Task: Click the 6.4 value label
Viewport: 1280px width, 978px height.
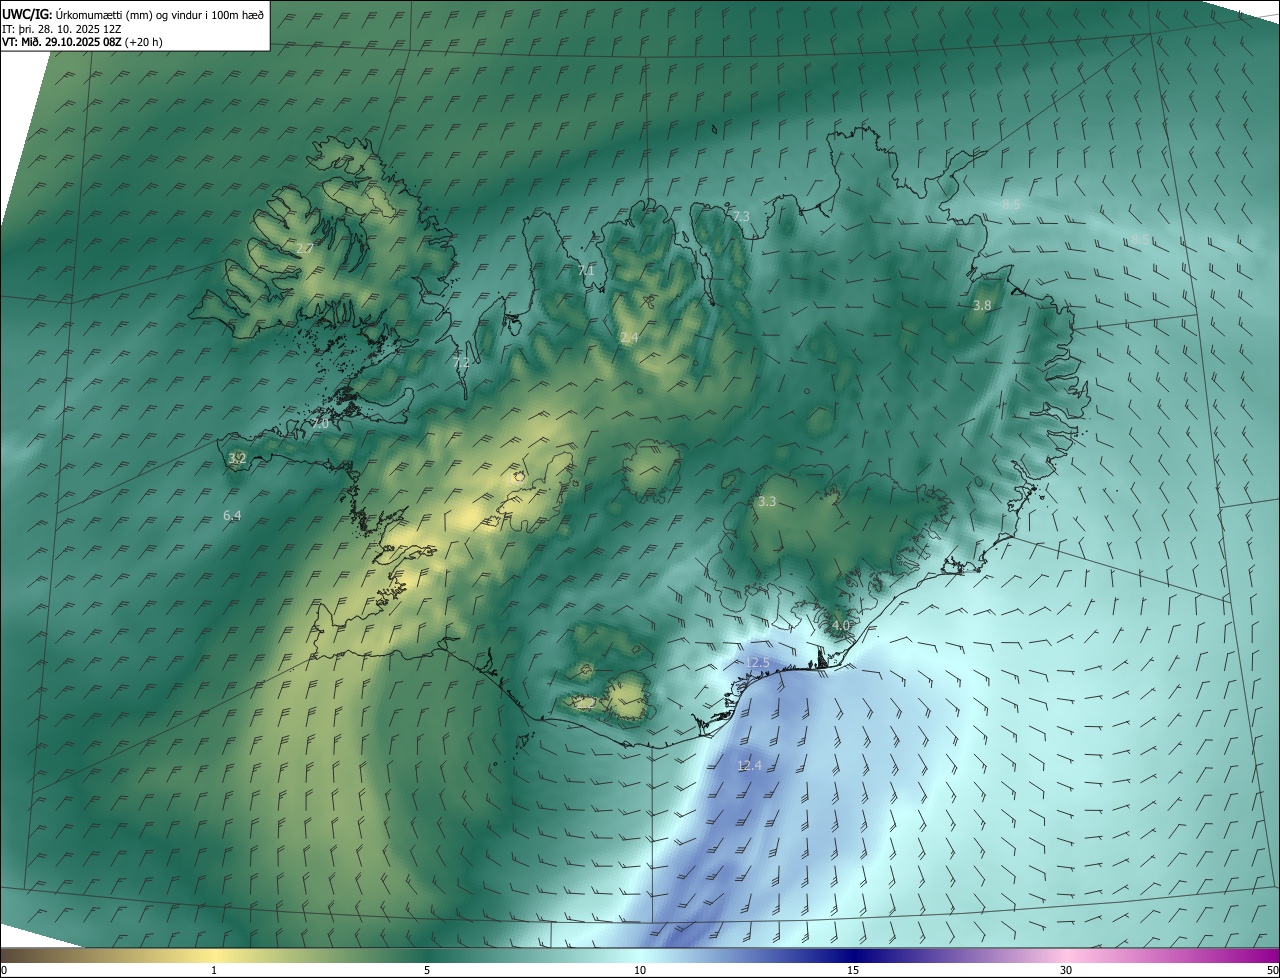Action: (232, 515)
